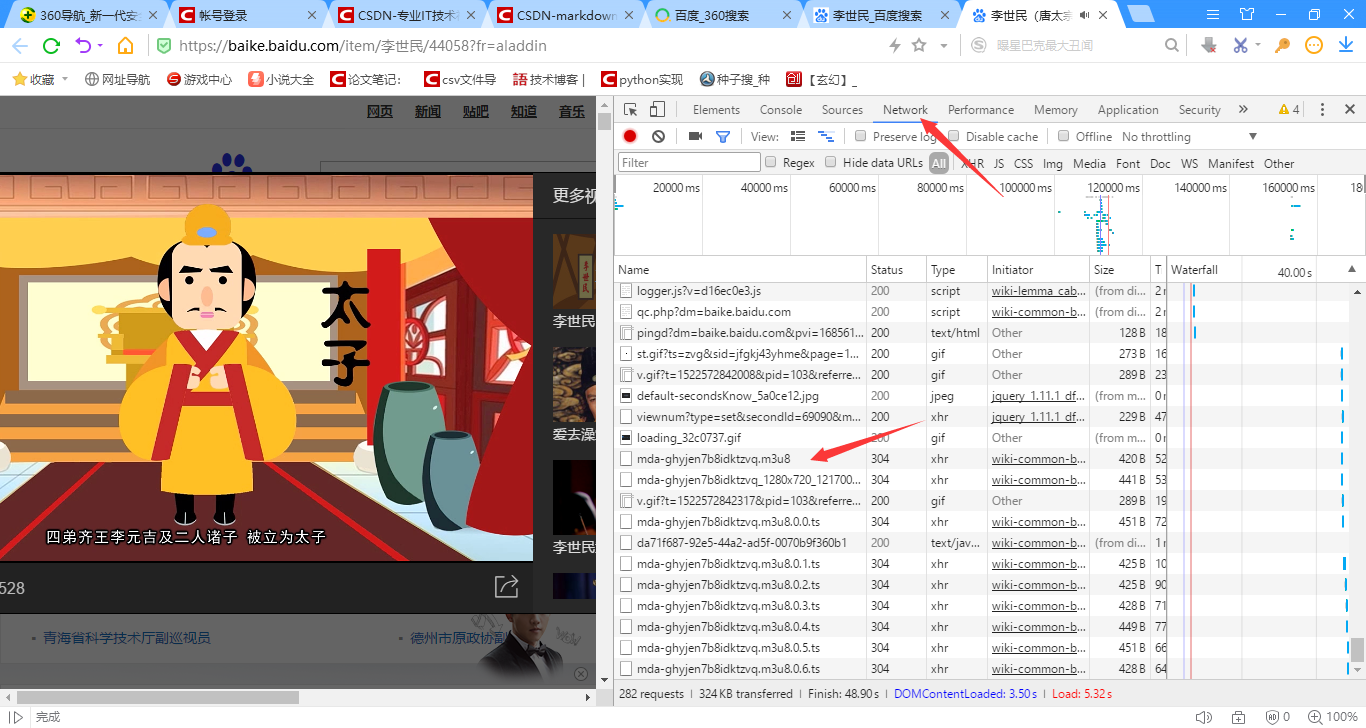Switch to the Console tab
Viewport: 1366px width, 728px height.
pyautogui.click(x=781, y=110)
